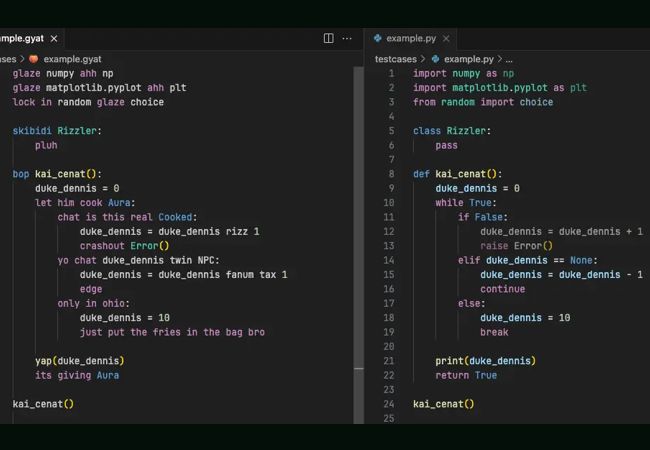The width and height of the screenshot is (650, 450).
Task: Click 'only in ohio:' line
Action: [93, 303]
